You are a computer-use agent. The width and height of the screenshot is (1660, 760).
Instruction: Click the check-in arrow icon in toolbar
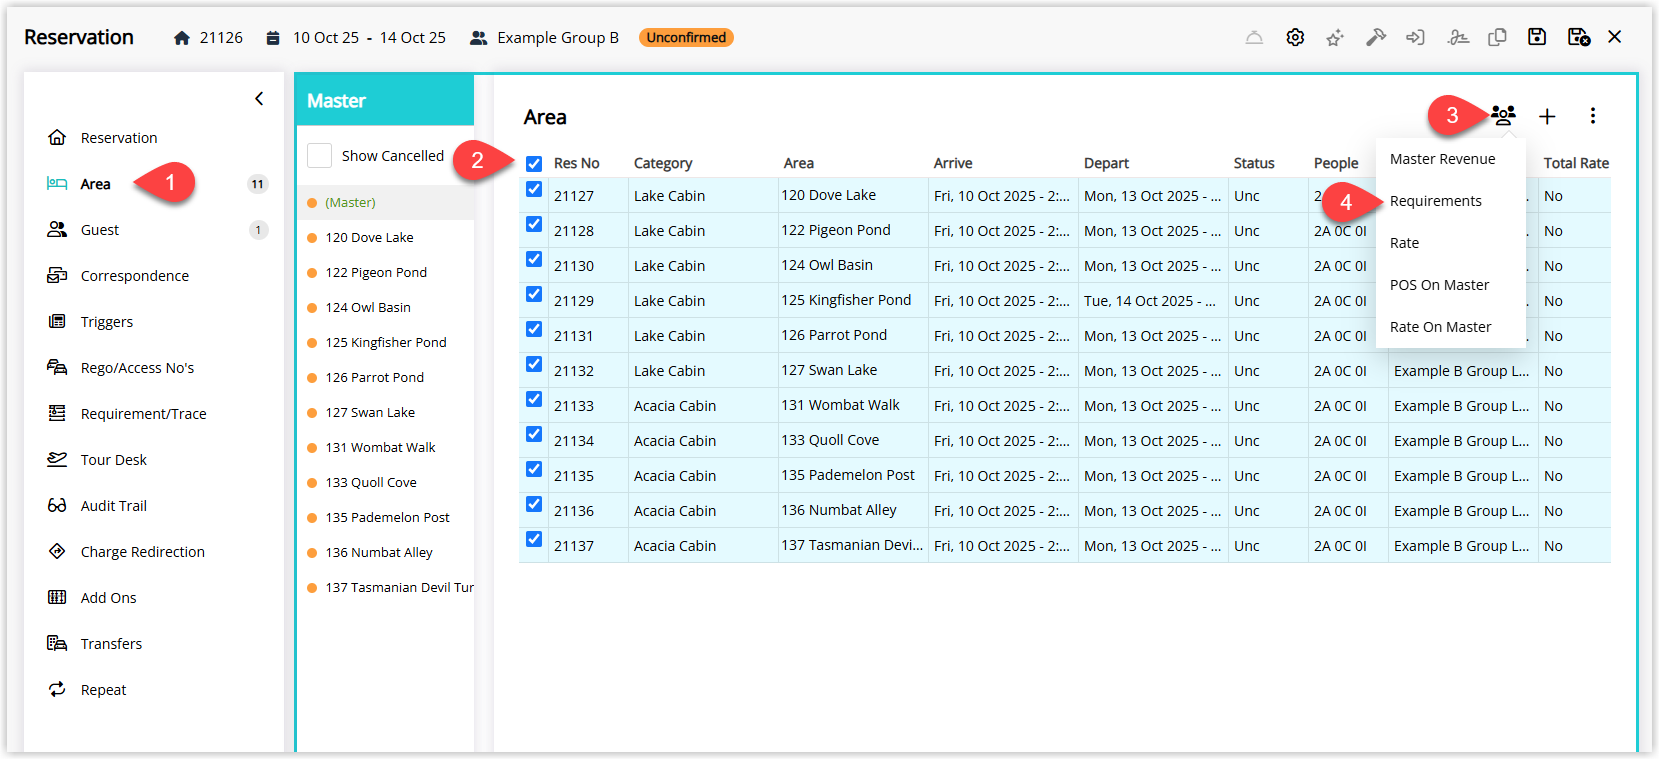1415,37
